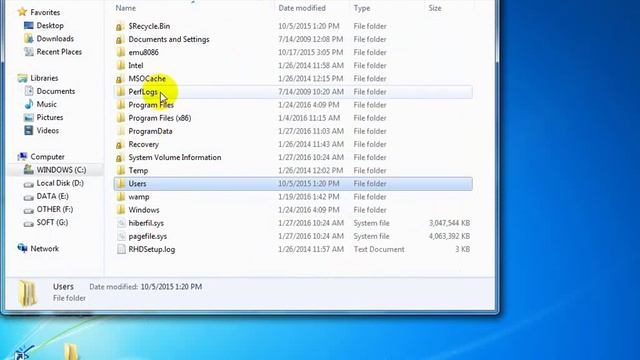
Task: Select the Documents and Settings folder icon
Action: pos(120,39)
